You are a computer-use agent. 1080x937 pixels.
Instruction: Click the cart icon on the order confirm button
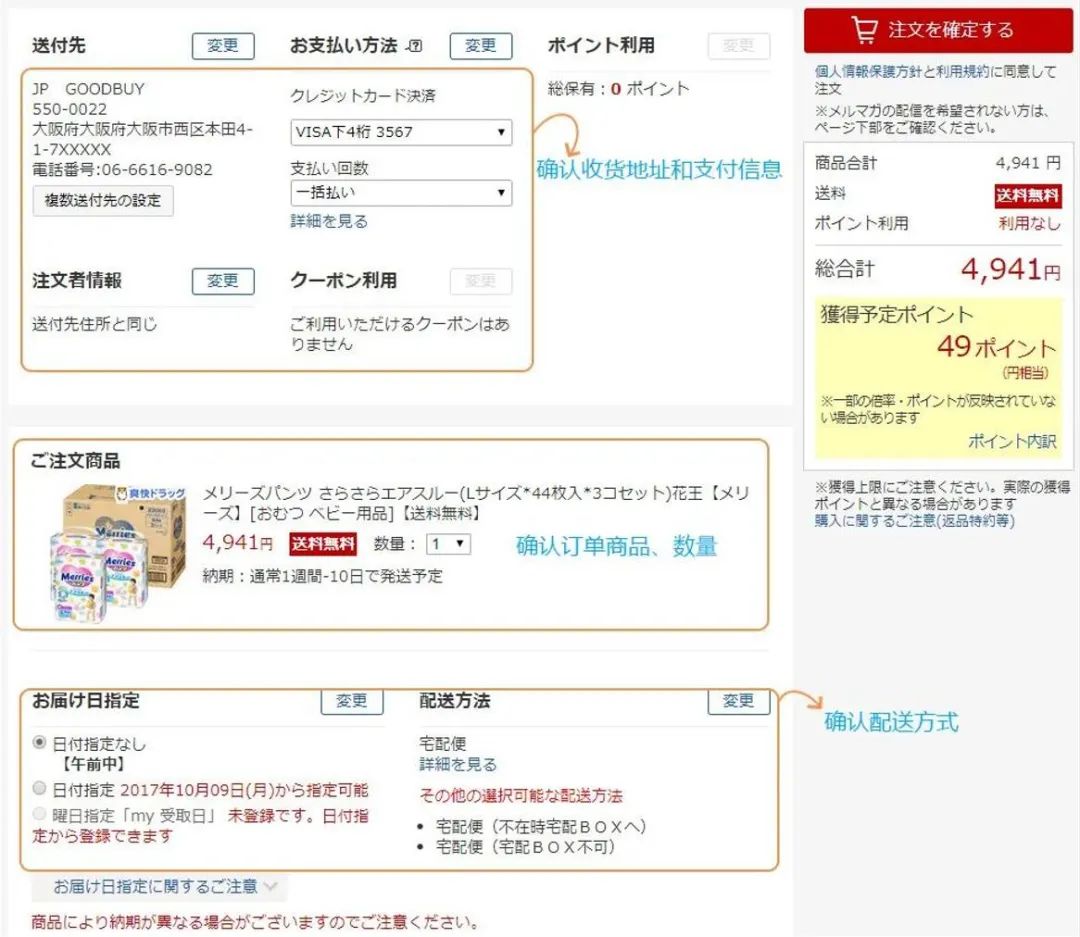point(863,30)
